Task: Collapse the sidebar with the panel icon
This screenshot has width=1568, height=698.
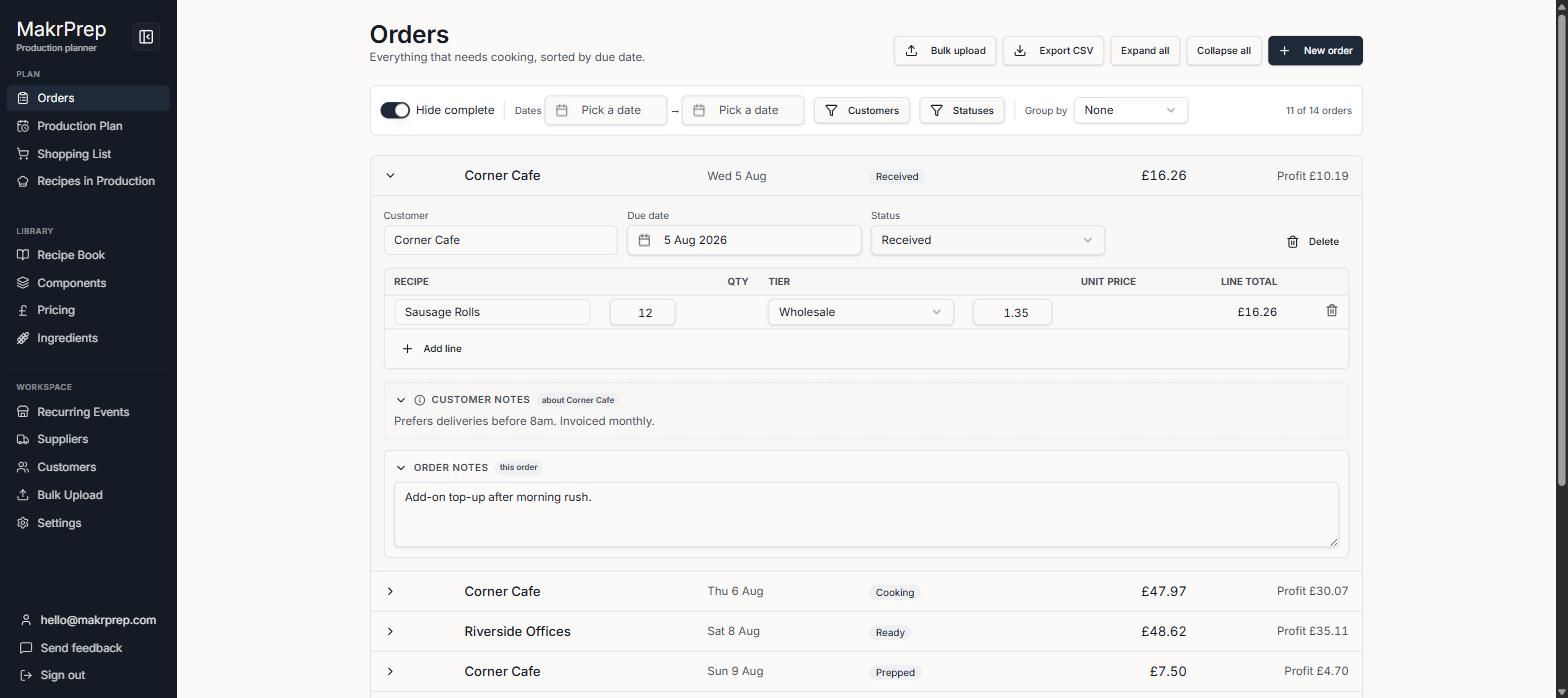Action: pyautogui.click(x=146, y=37)
